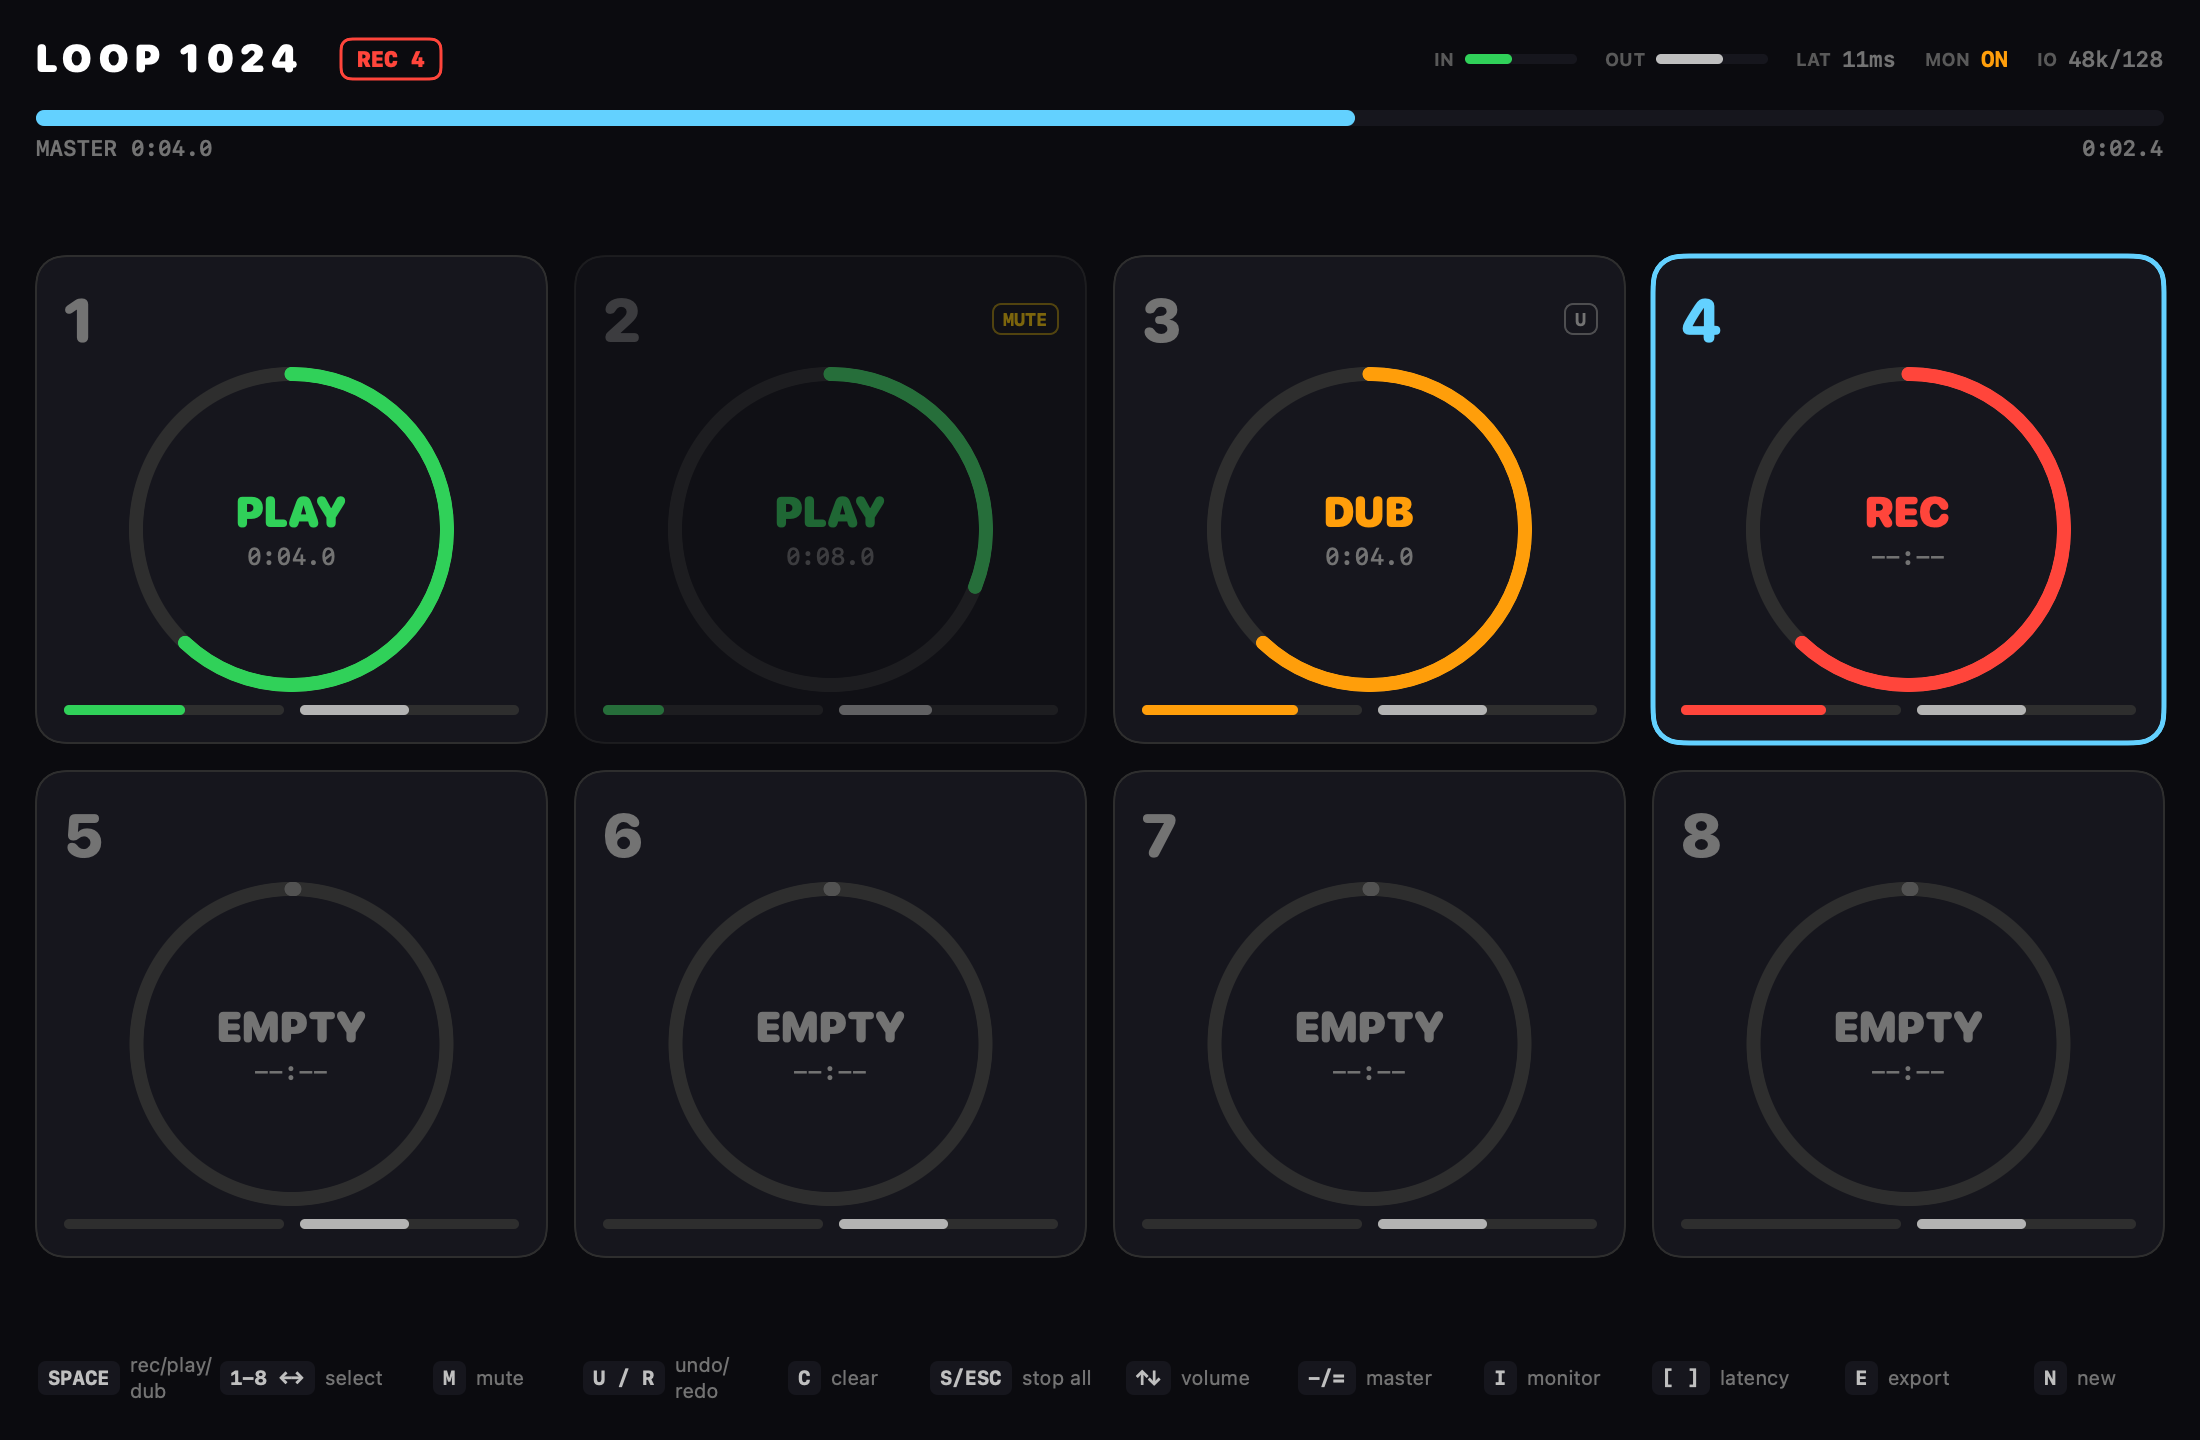2200x1440 pixels.
Task: Select empty track 7 ring
Action: (x=1369, y=1043)
